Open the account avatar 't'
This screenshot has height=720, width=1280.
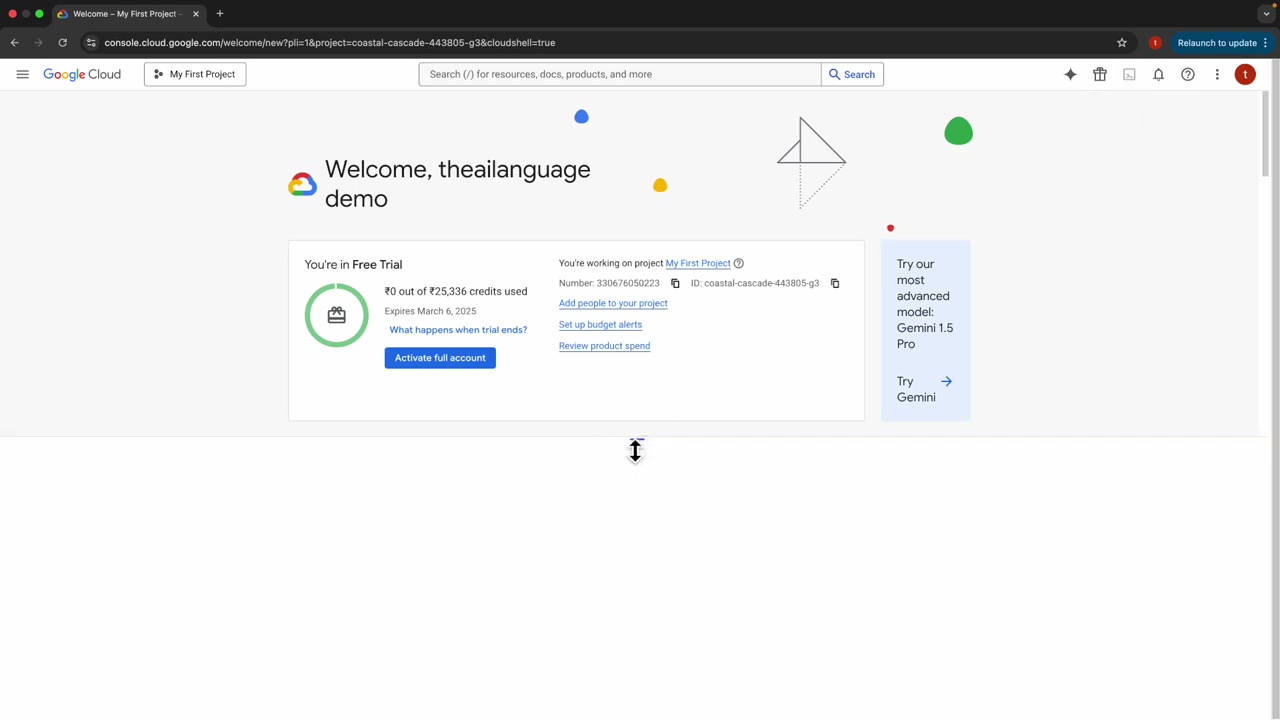[x=1245, y=74]
